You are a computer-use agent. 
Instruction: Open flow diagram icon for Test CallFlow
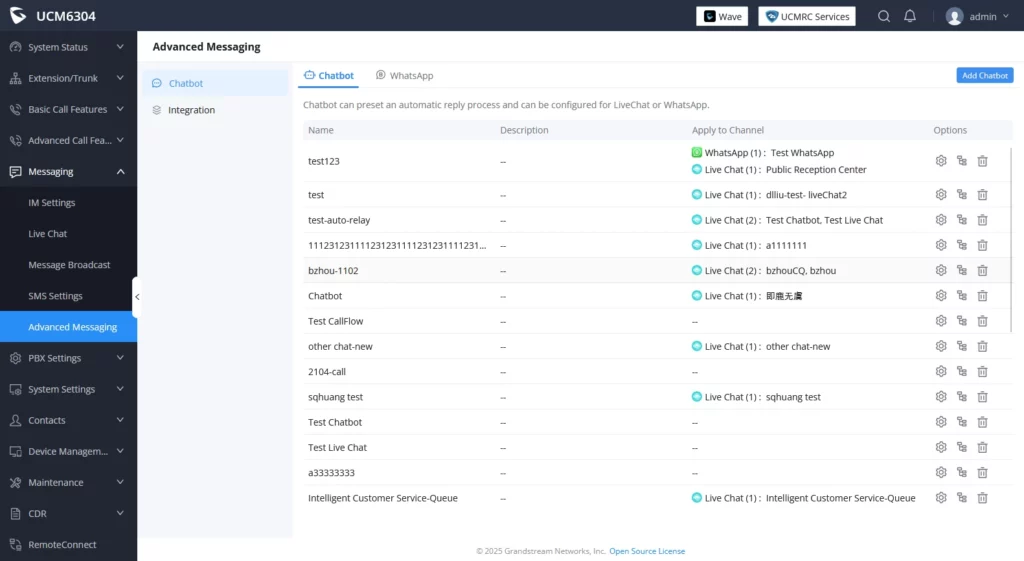[x=961, y=321]
